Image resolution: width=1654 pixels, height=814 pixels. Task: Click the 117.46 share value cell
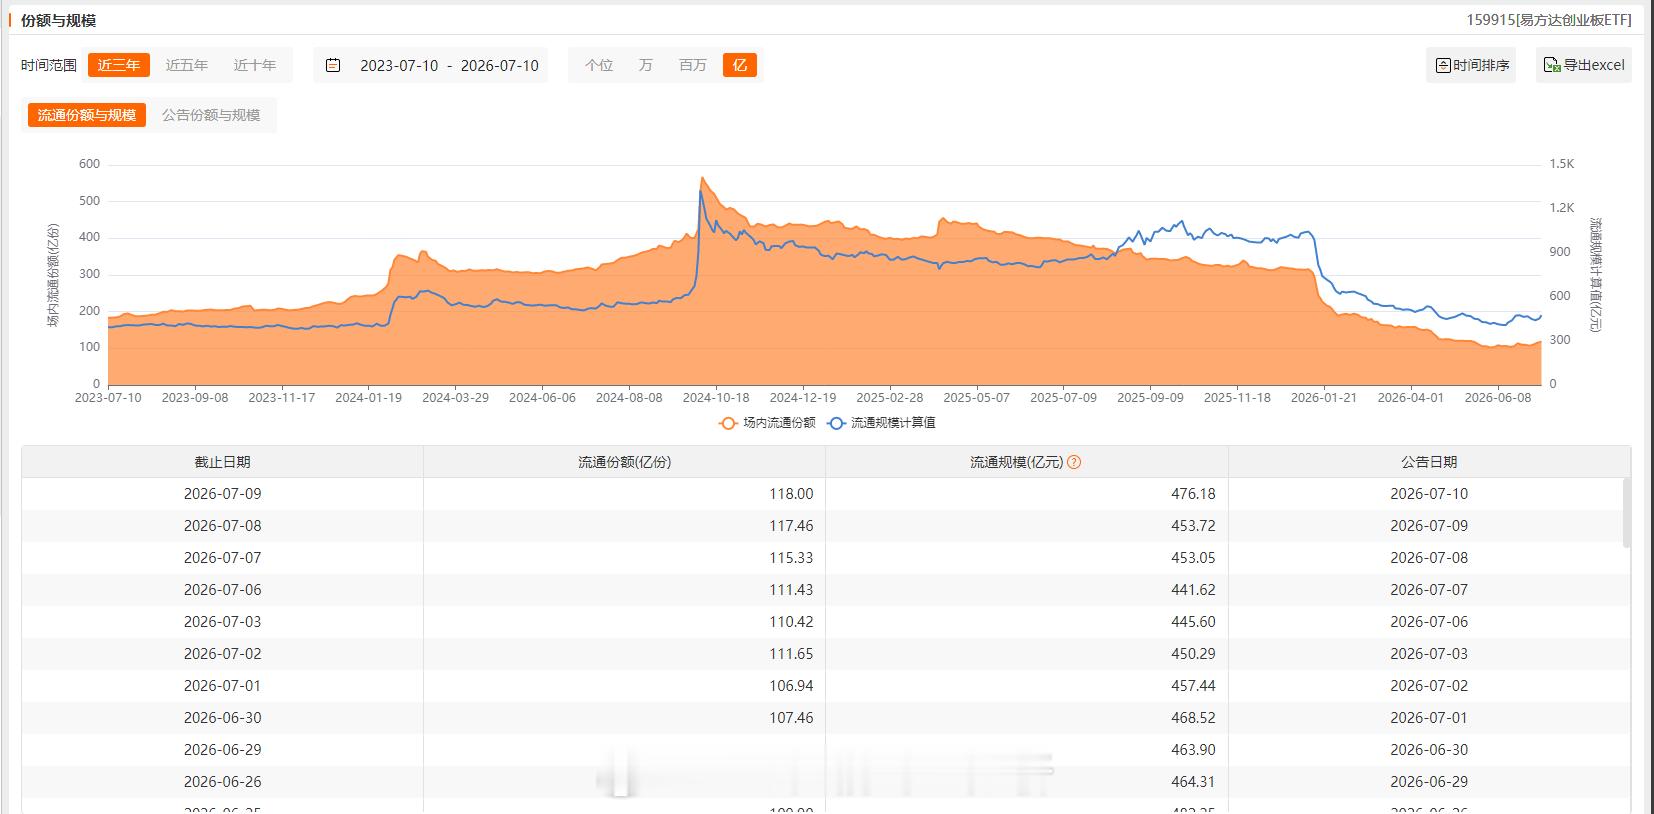click(625, 526)
